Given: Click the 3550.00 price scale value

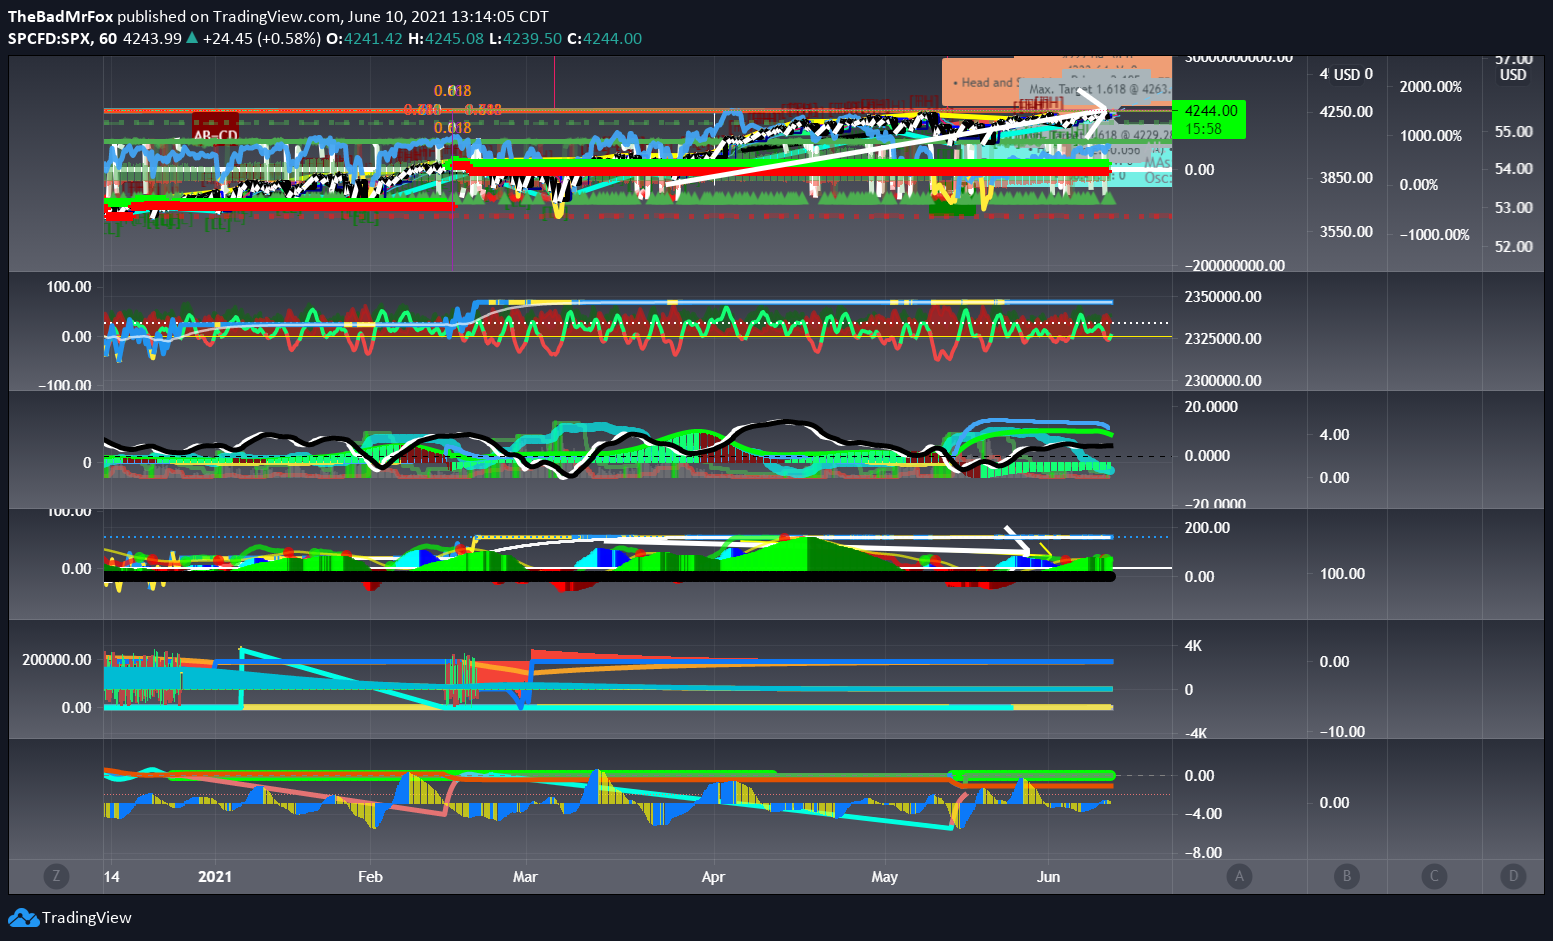Looking at the screenshot, I should (1346, 231).
